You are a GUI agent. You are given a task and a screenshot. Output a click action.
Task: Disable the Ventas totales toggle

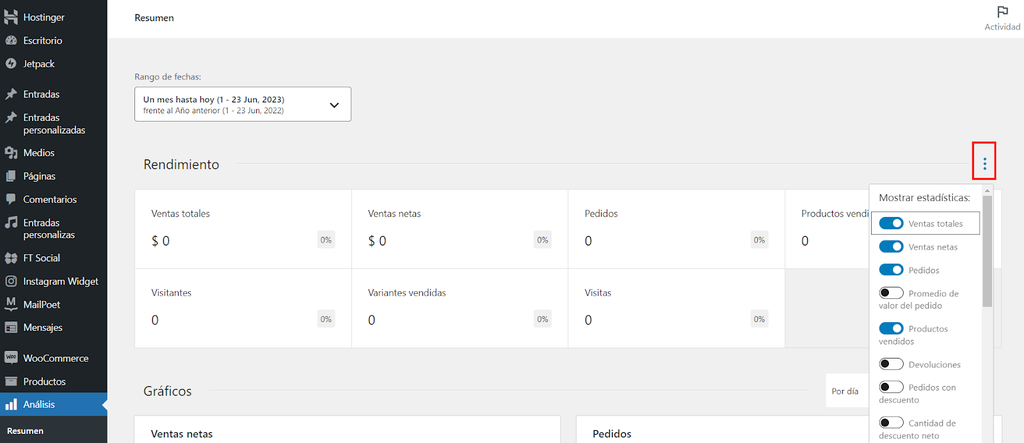(x=891, y=223)
